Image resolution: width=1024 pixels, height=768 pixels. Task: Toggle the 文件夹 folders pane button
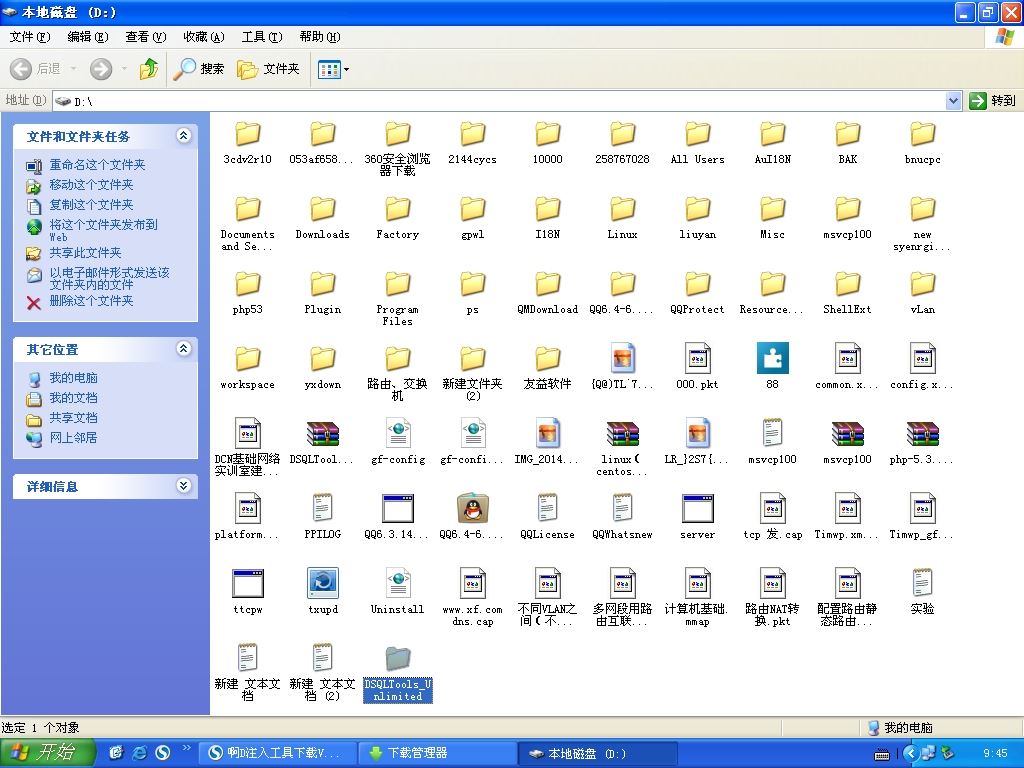268,69
